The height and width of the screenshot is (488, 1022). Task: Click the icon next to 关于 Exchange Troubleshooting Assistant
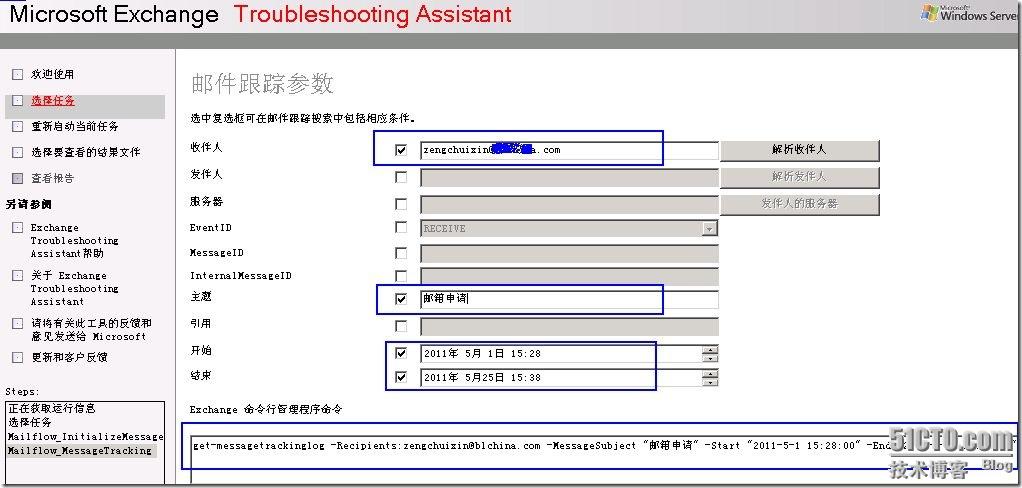coord(17,276)
